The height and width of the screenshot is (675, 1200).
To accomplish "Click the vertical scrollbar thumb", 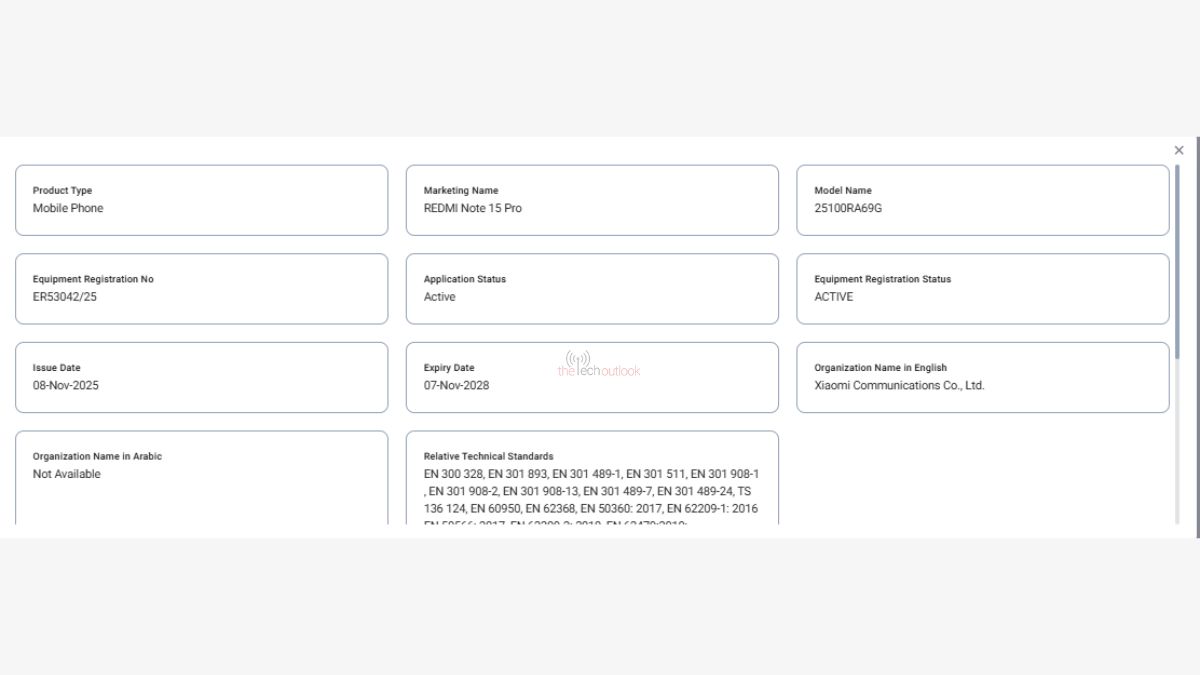I will (1177, 262).
